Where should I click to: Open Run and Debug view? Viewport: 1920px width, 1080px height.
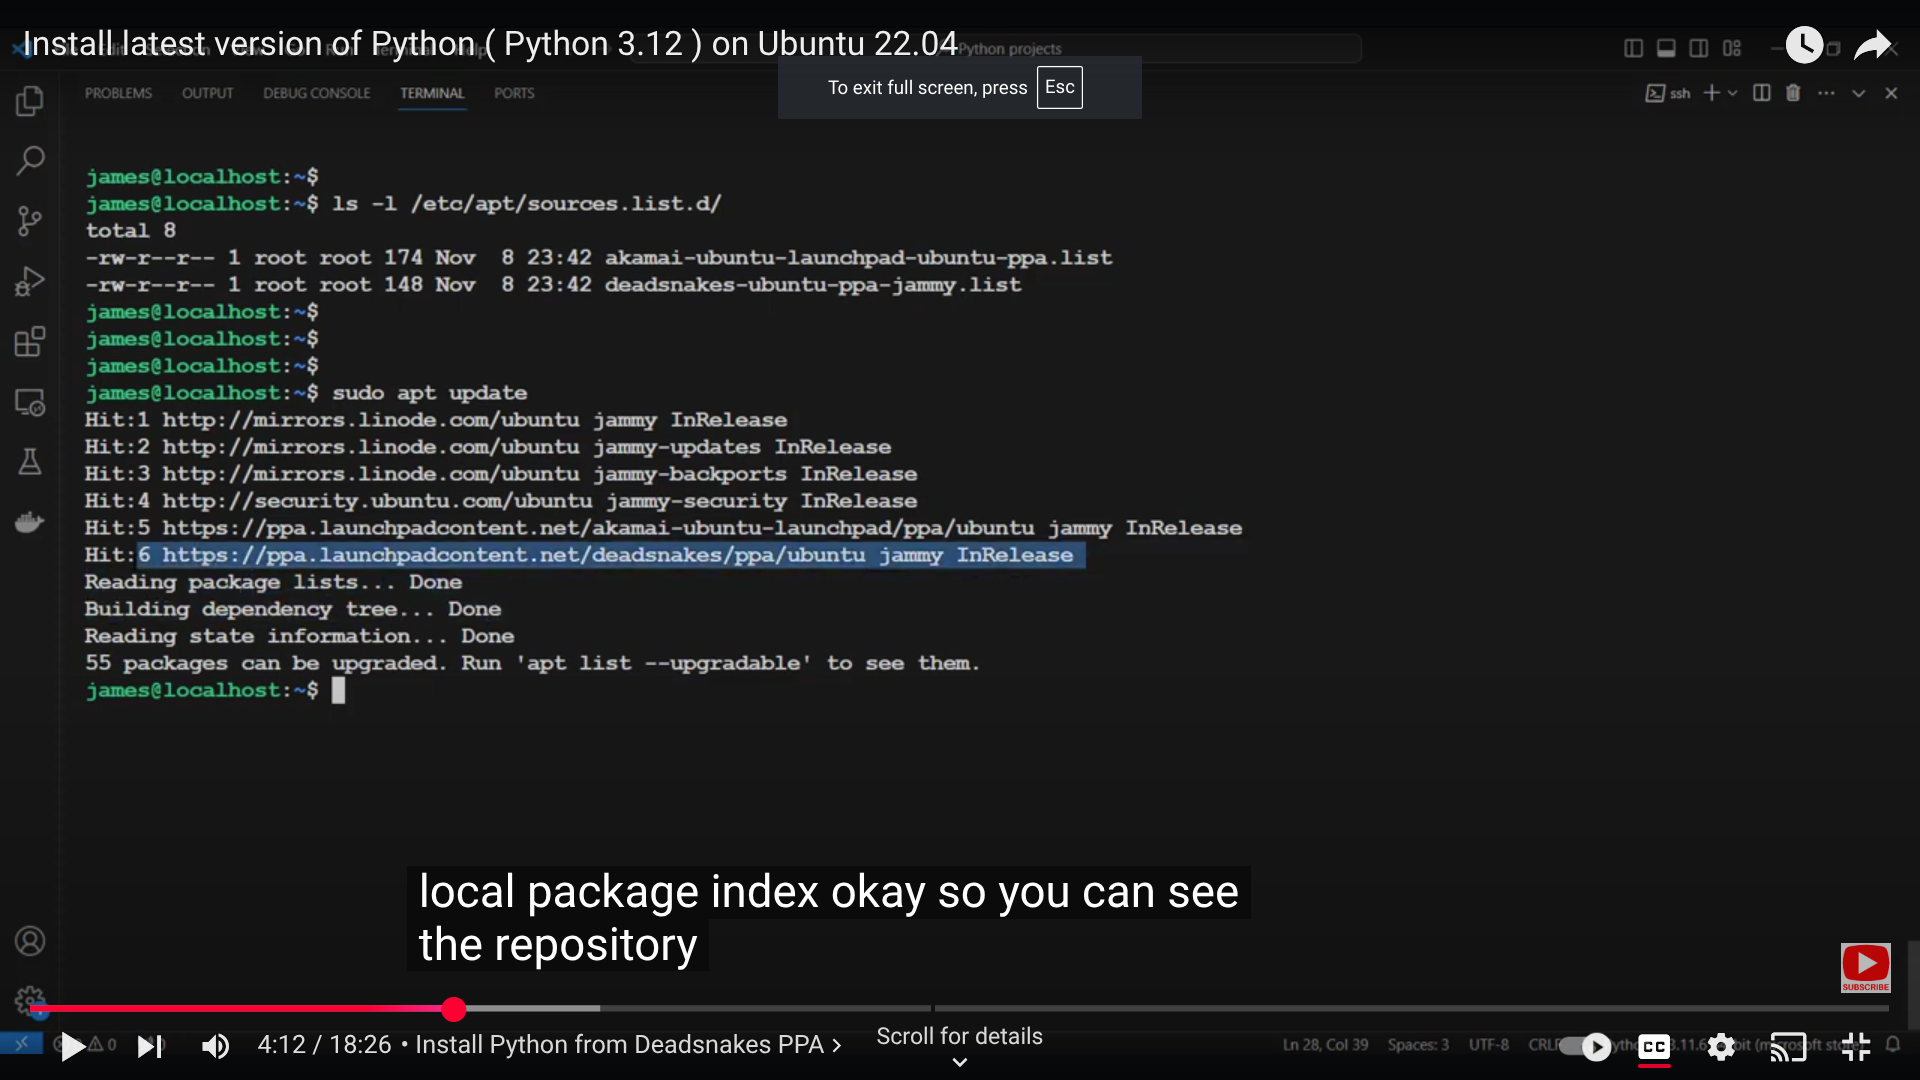coord(30,282)
